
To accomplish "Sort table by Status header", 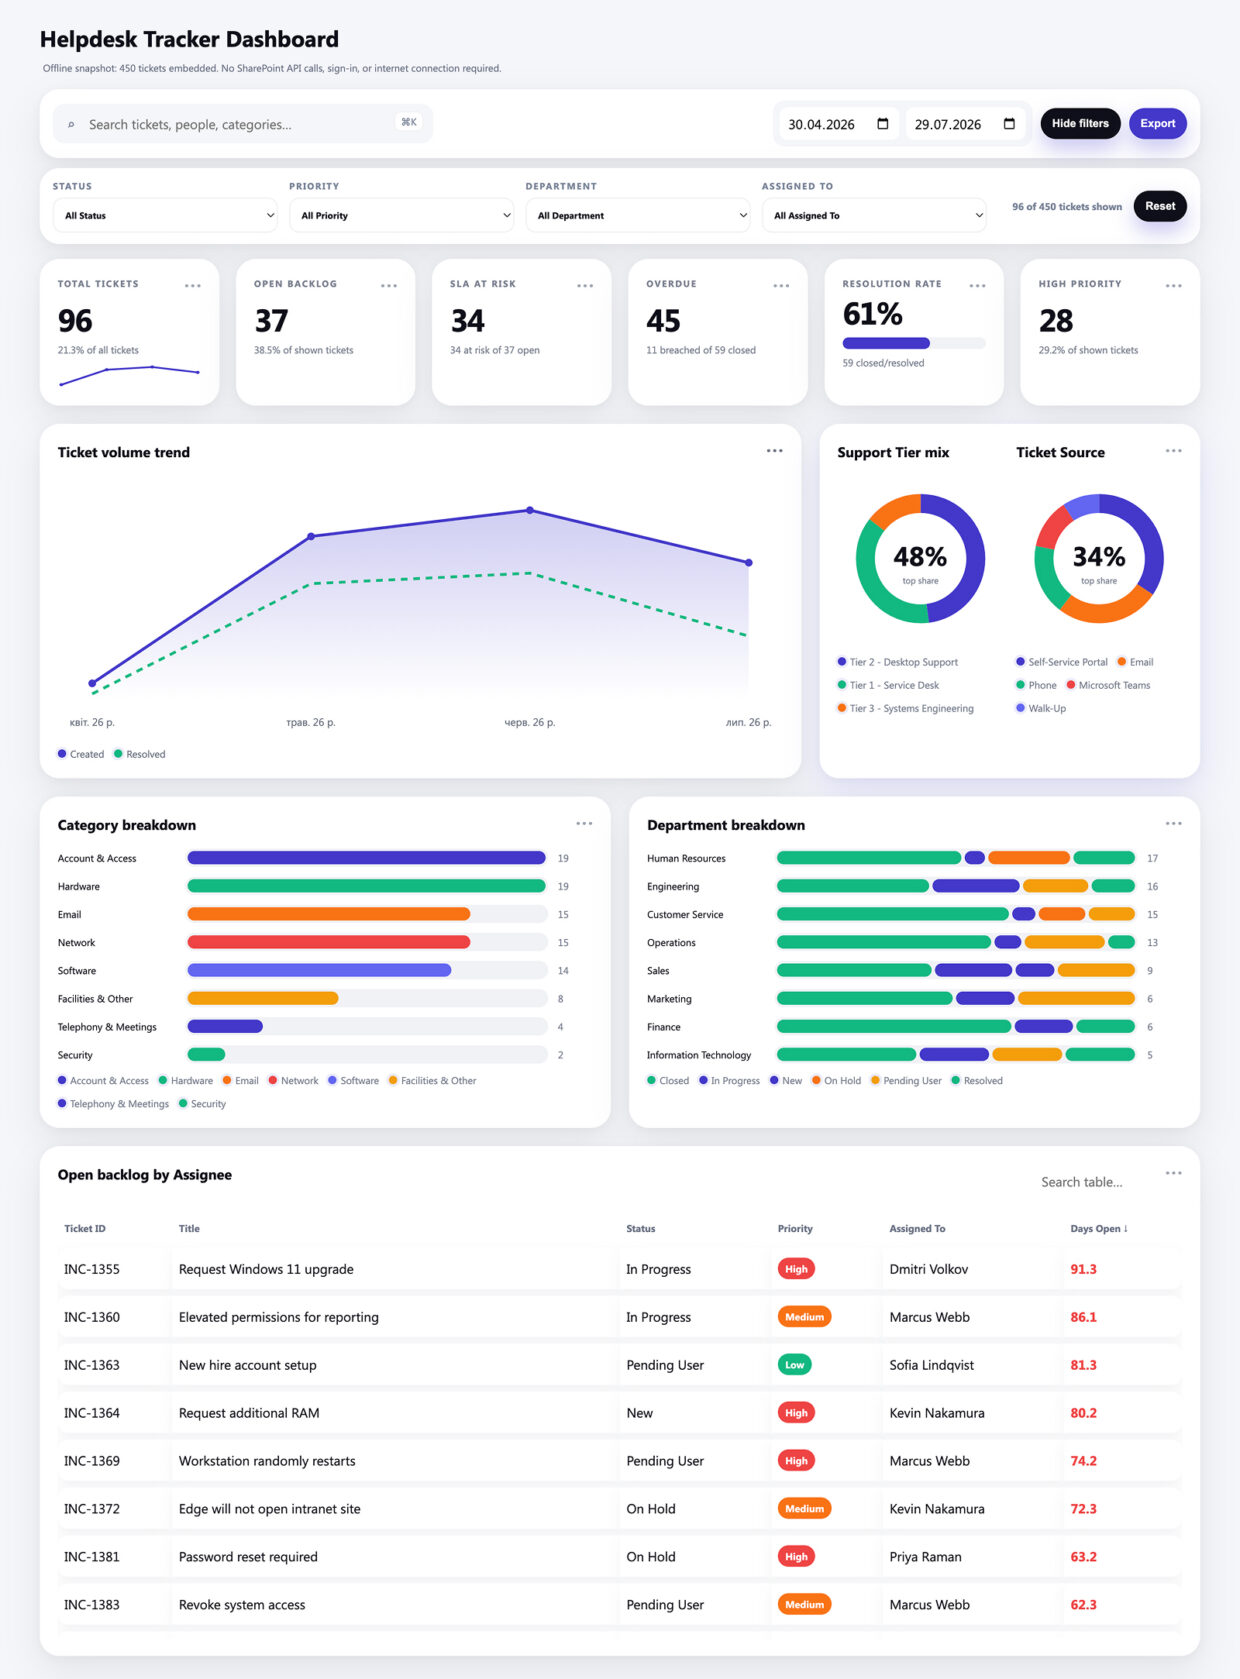I will click(x=641, y=1229).
